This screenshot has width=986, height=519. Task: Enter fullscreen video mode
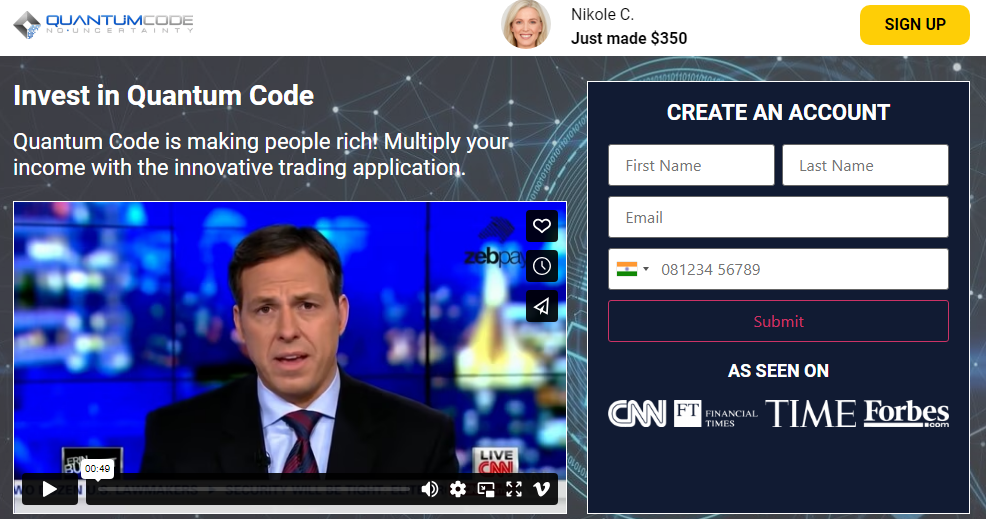[514, 489]
